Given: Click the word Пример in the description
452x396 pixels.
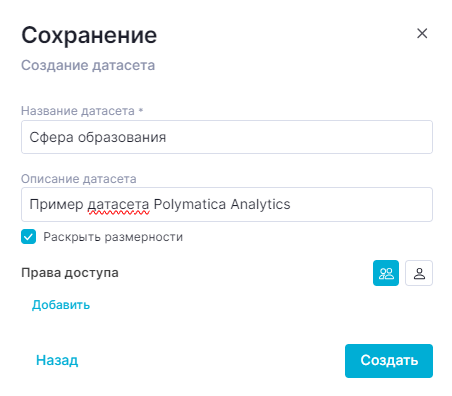Looking at the screenshot, I should (x=56, y=205).
